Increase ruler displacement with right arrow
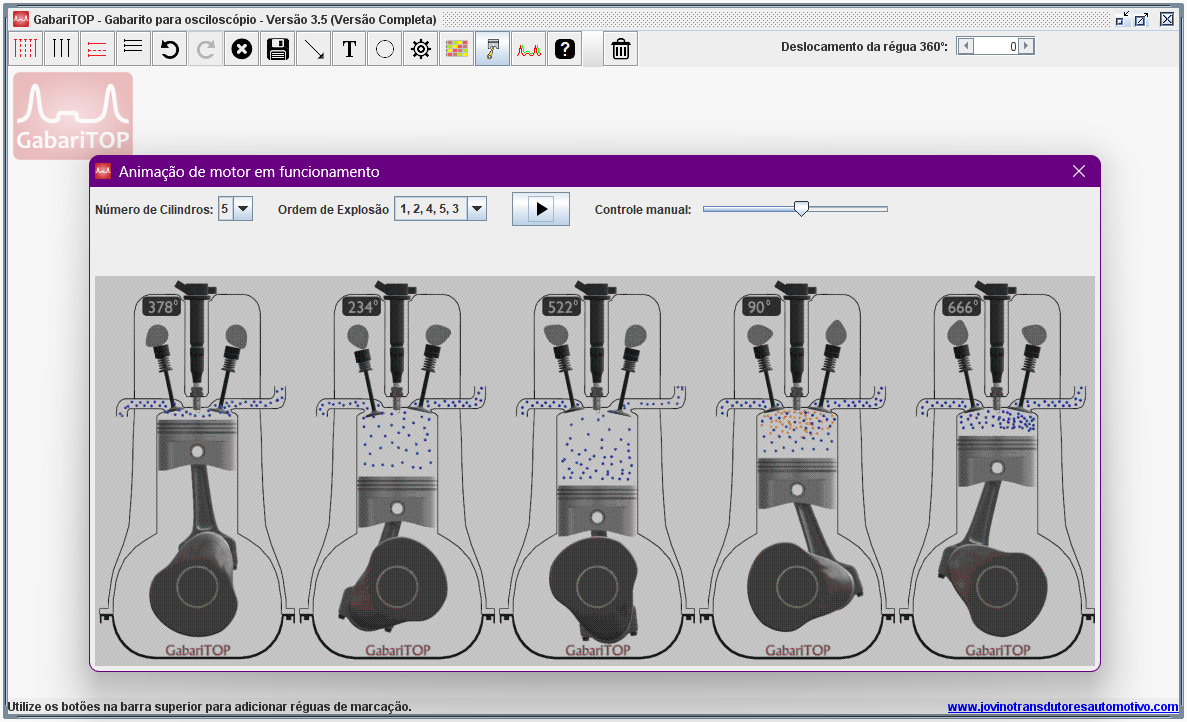 point(1026,46)
